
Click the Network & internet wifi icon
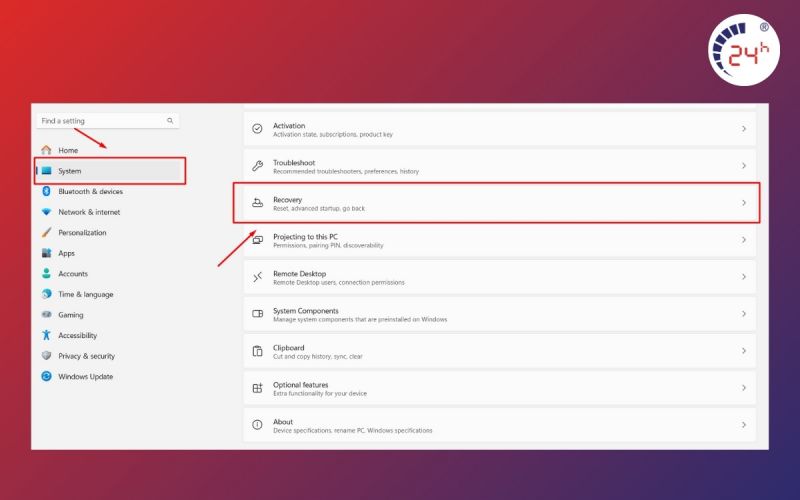click(46, 212)
